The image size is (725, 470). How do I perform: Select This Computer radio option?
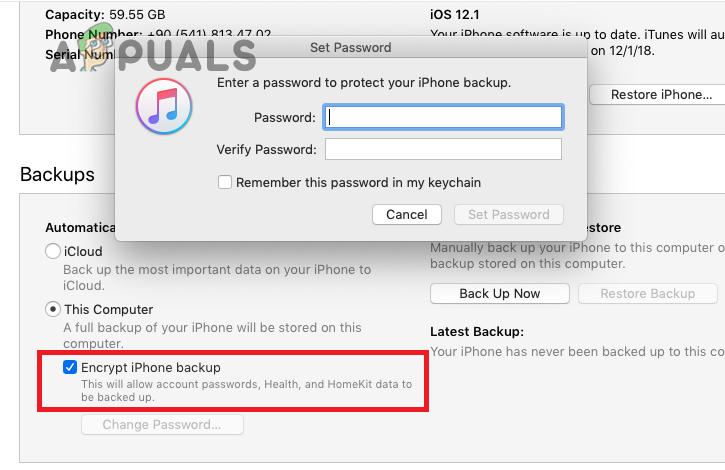53,309
